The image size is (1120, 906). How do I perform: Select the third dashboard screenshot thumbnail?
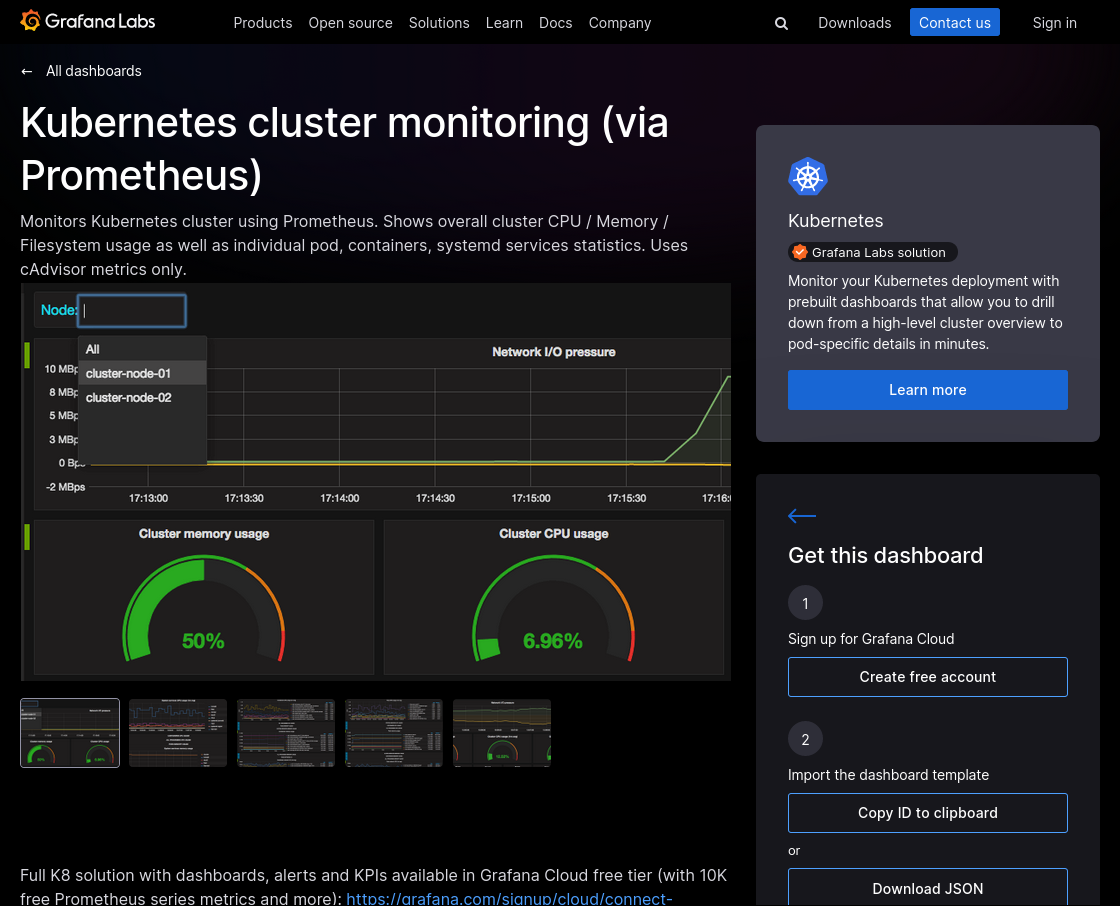286,733
